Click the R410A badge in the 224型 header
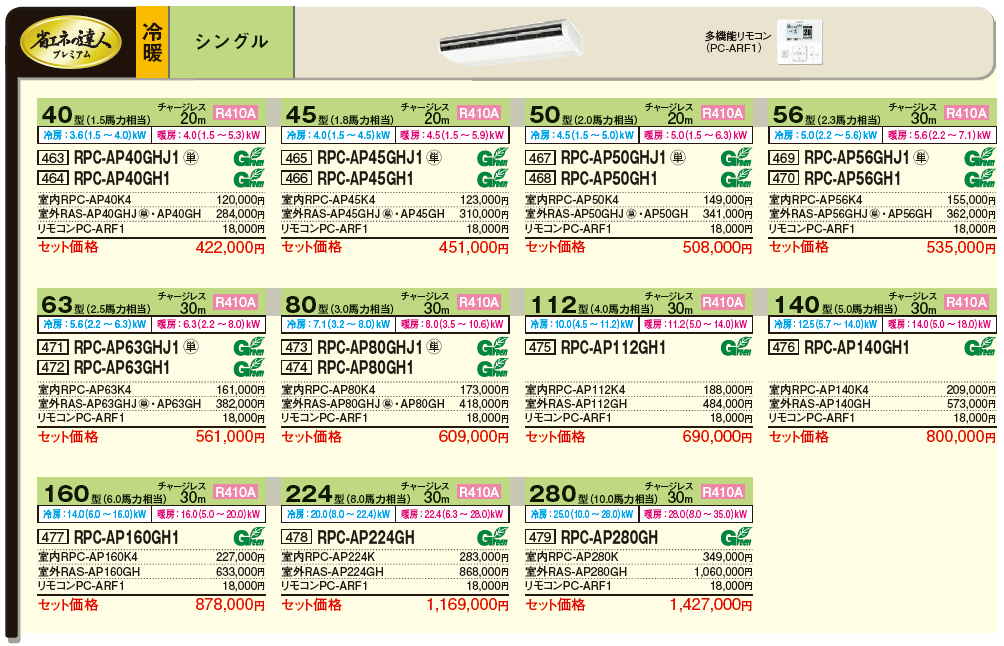Viewport: 1004px width, 646px height. pos(480,492)
